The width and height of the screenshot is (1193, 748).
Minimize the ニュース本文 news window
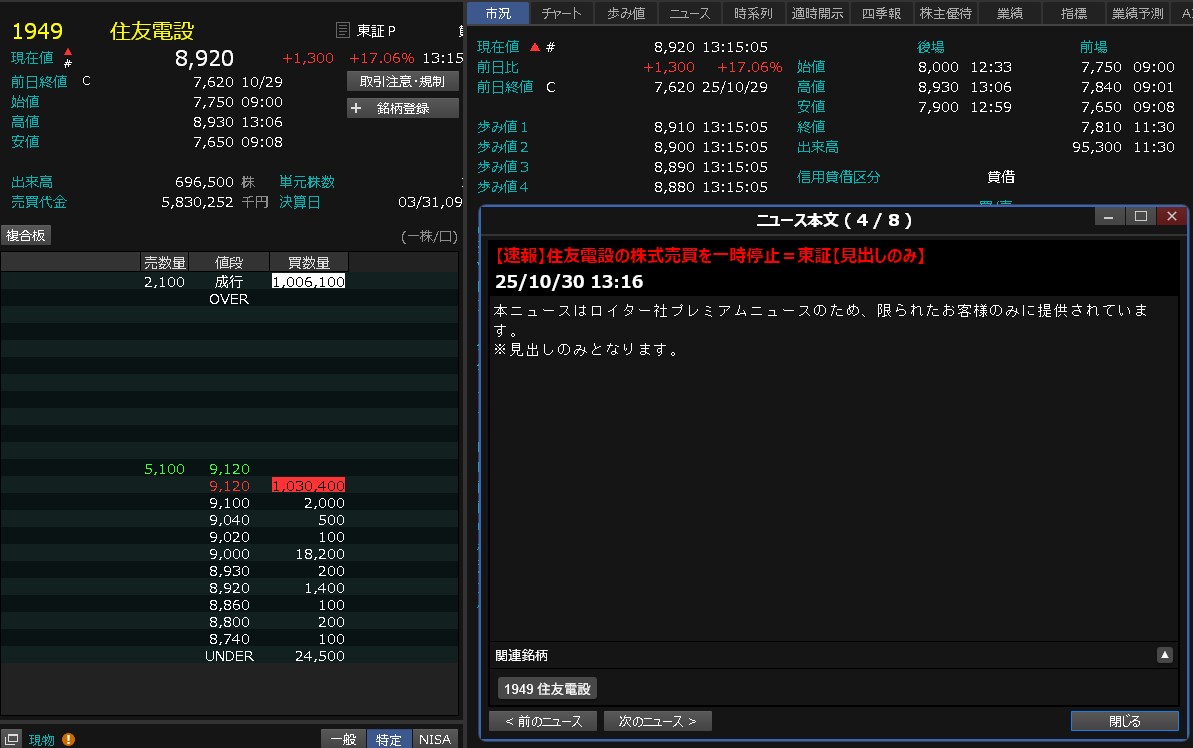click(1107, 216)
